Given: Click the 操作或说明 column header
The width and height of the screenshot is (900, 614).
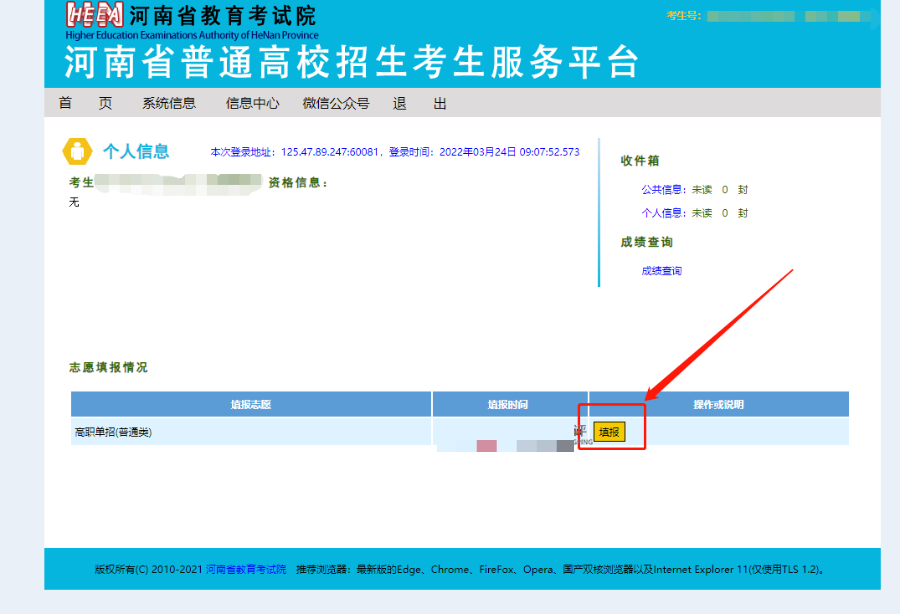Looking at the screenshot, I should point(719,405).
